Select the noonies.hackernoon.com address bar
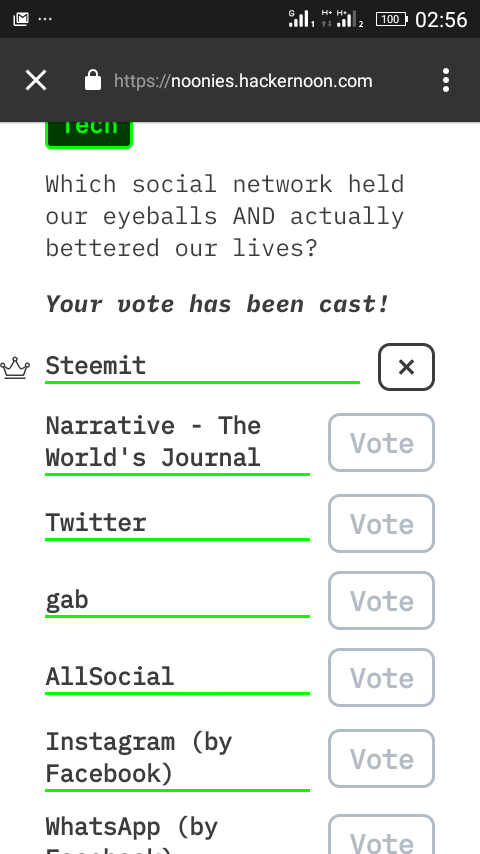This screenshot has height=854, width=480. click(243, 81)
